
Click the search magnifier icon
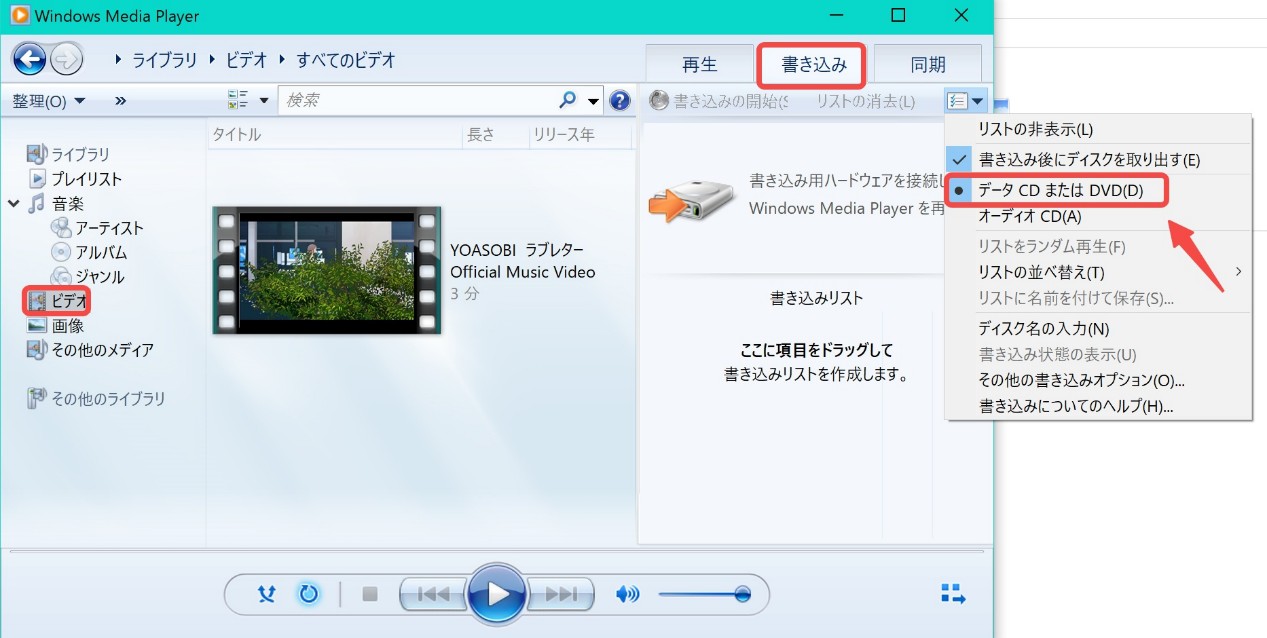coord(568,100)
